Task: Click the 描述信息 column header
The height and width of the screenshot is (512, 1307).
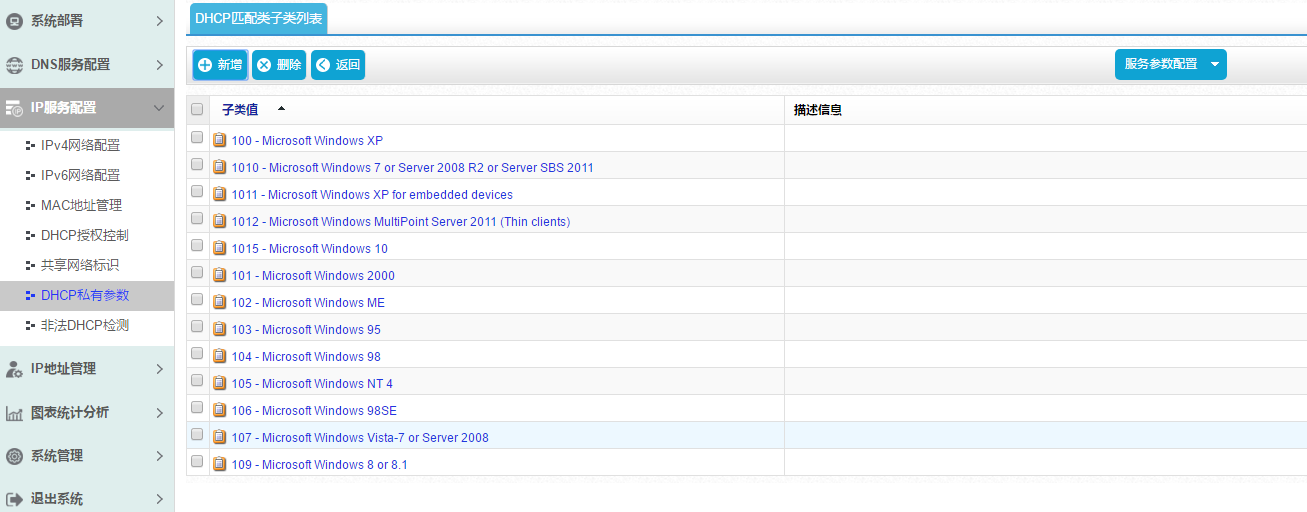Action: click(x=818, y=110)
